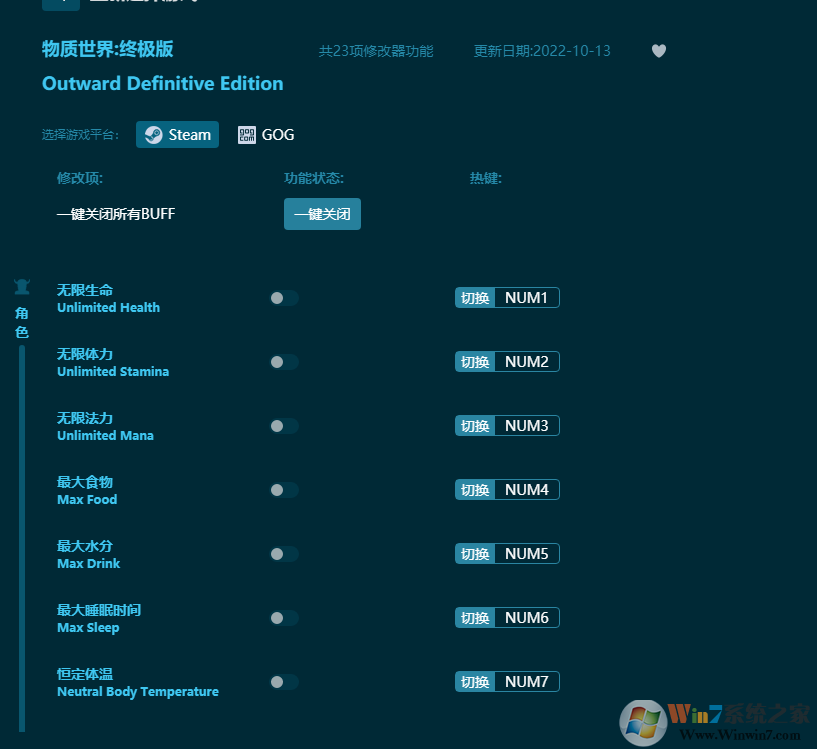Click the 切换 button for NUM4

475,490
